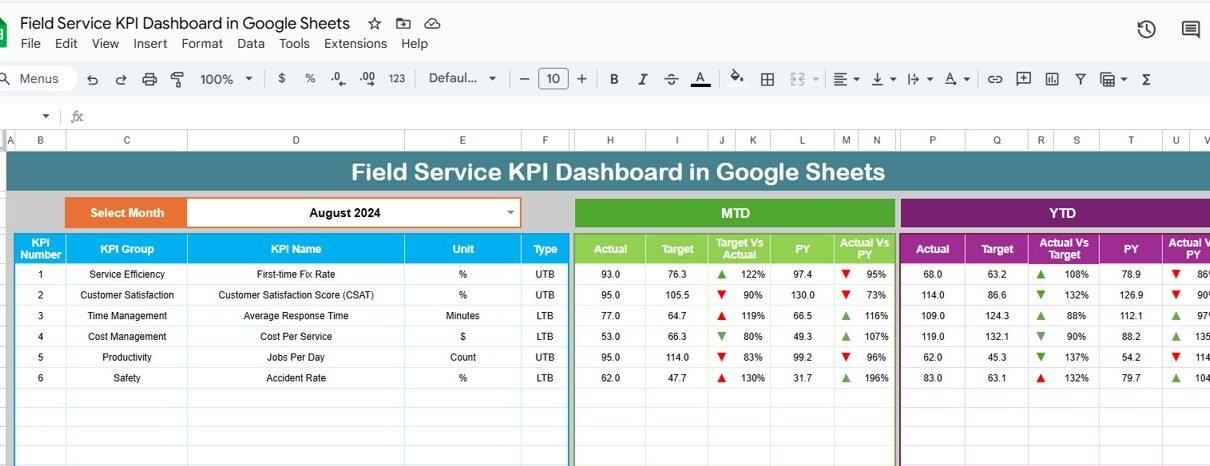Click the Create a filter funnel
Viewport: 1210px width, 466px height.
(x=1079, y=79)
